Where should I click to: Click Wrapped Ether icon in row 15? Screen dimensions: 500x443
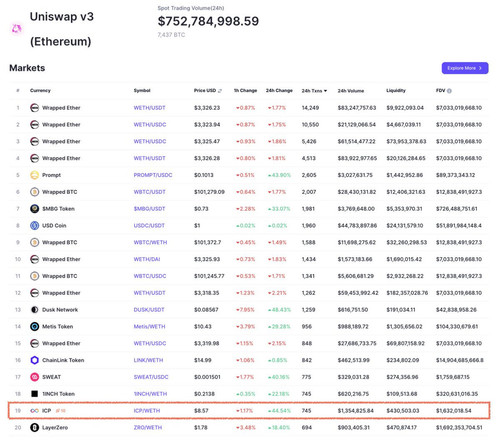pyautogui.click(x=34, y=343)
